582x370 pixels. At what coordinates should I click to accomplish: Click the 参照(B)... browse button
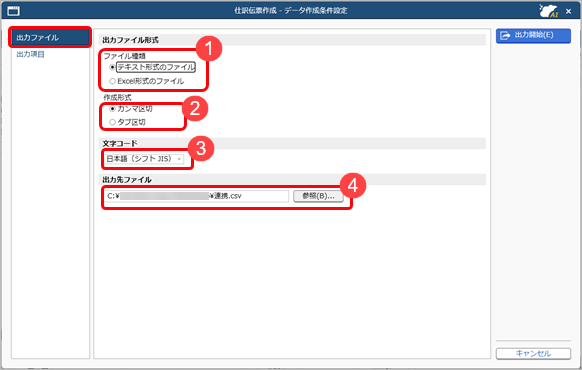318,196
